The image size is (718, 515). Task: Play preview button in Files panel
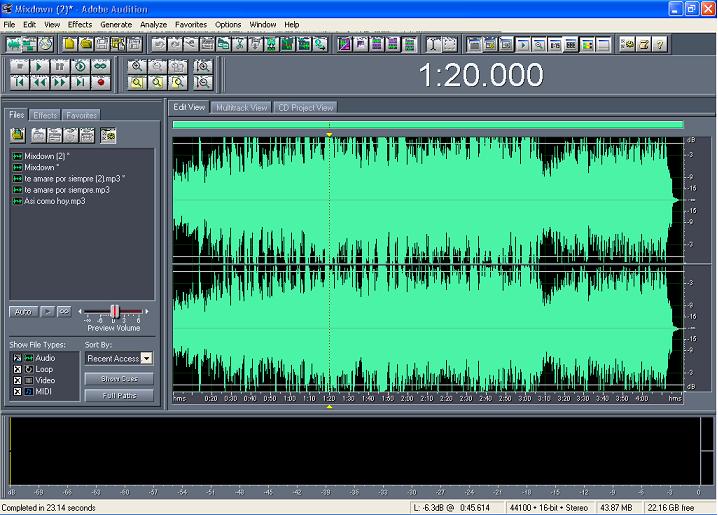coord(47,312)
